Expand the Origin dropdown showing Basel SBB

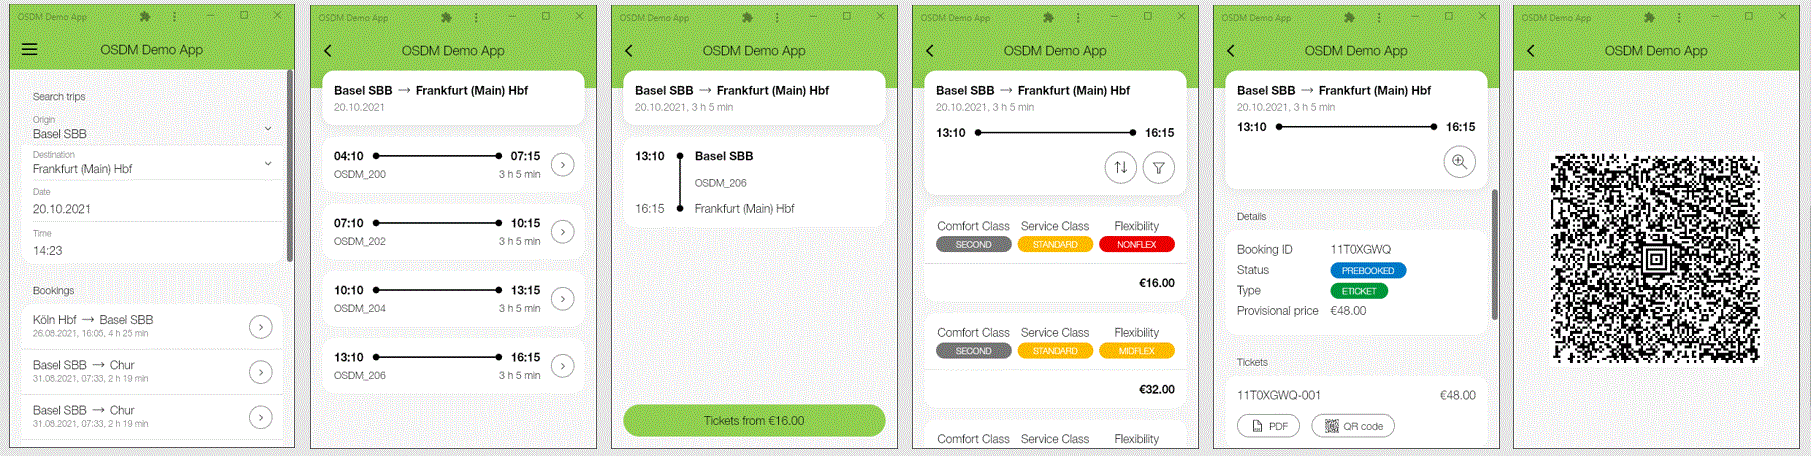(152, 127)
